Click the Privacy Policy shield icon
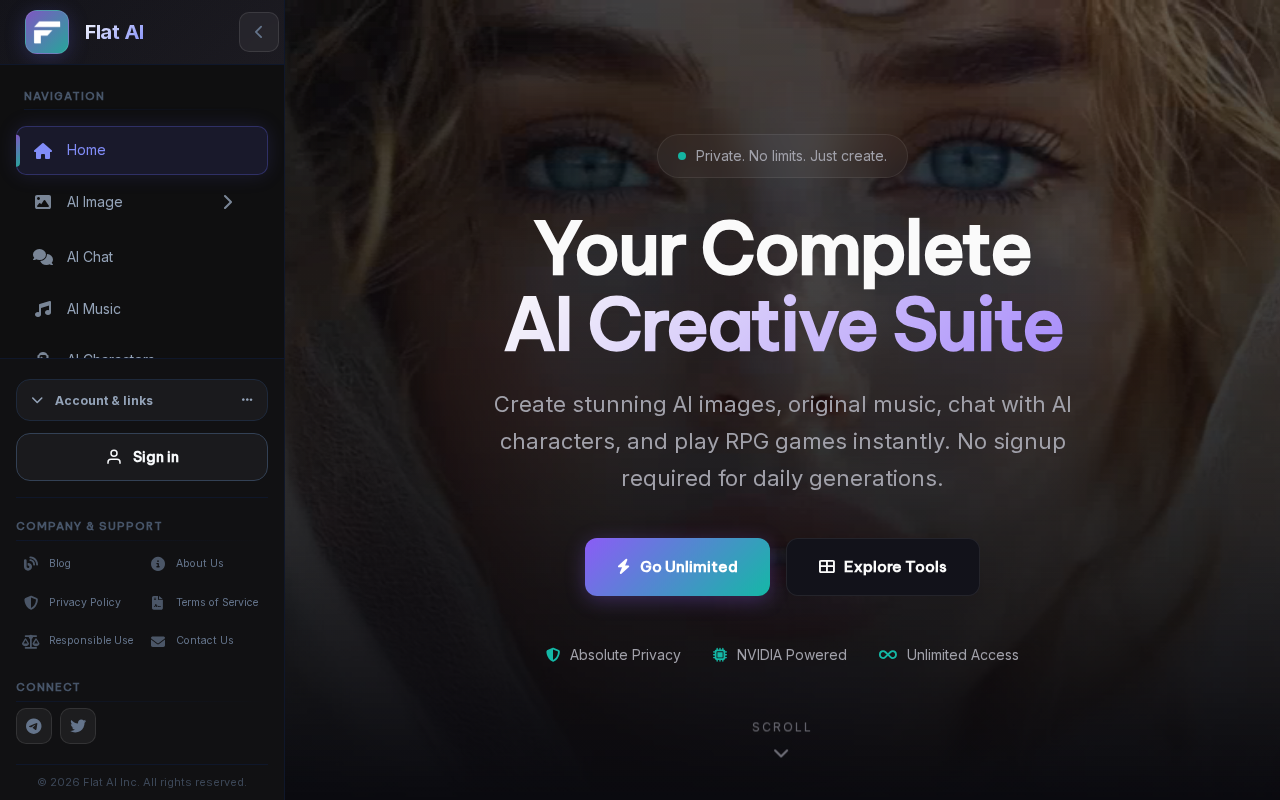 pos(31,603)
